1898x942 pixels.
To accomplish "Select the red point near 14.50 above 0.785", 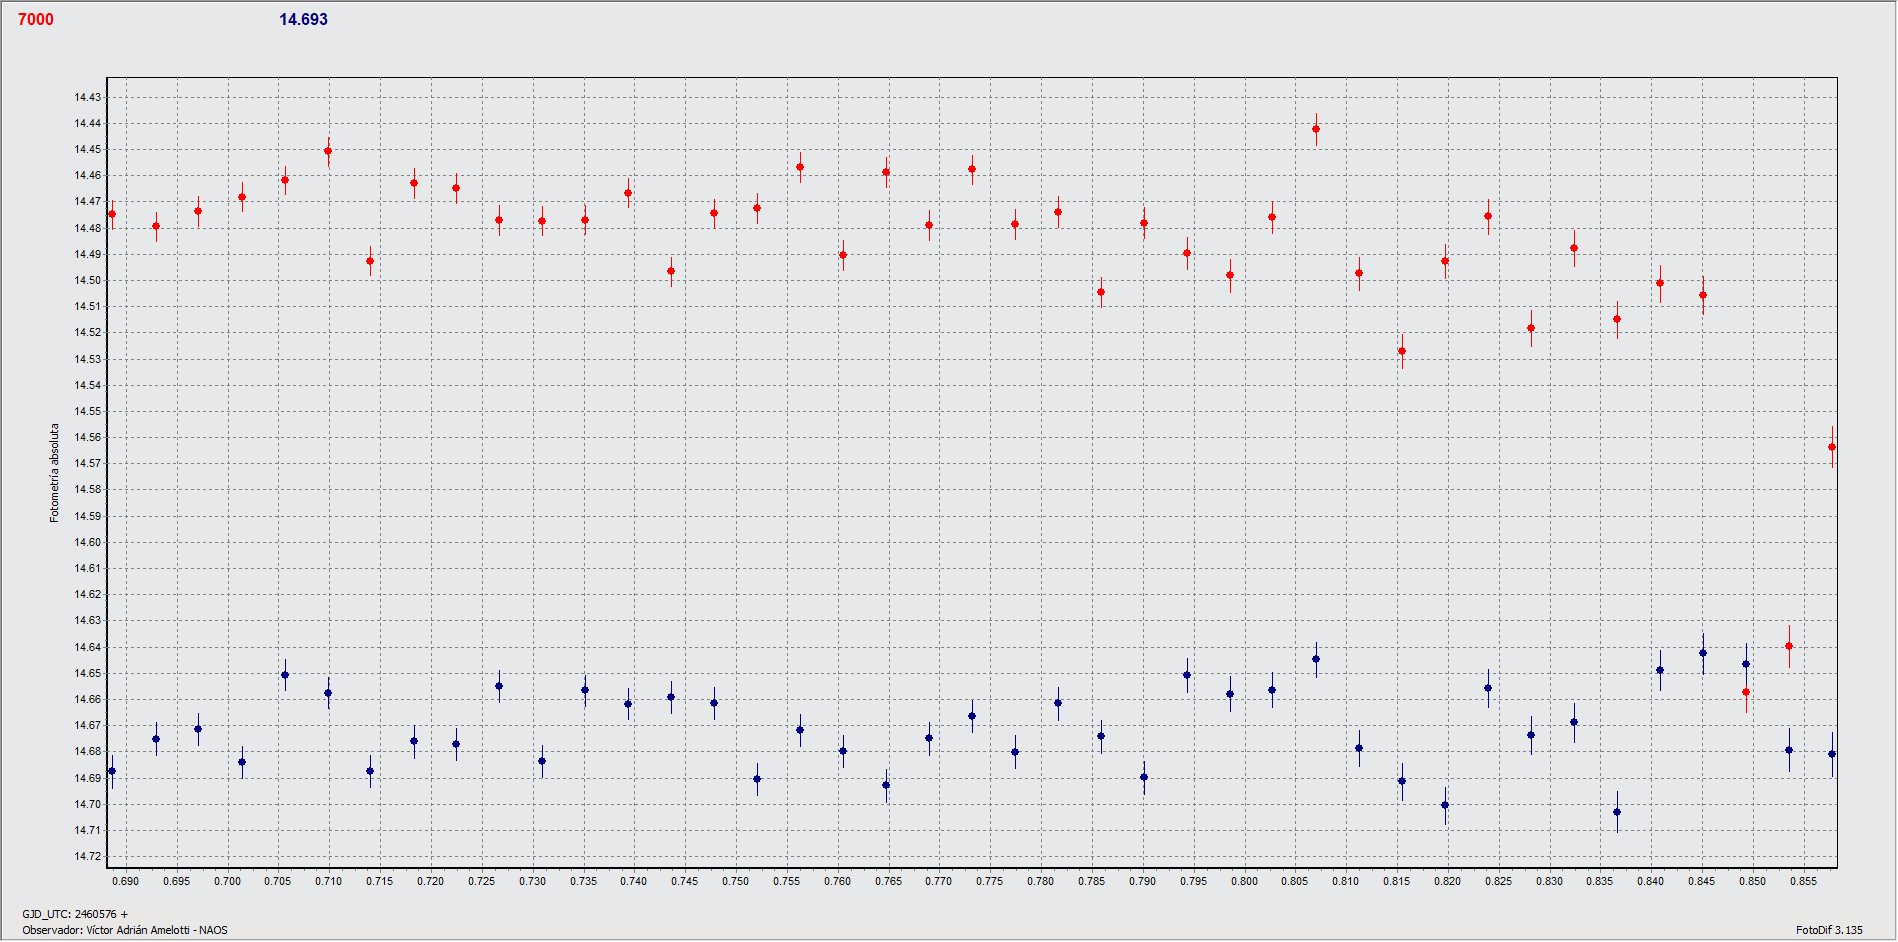I will [1101, 292].
